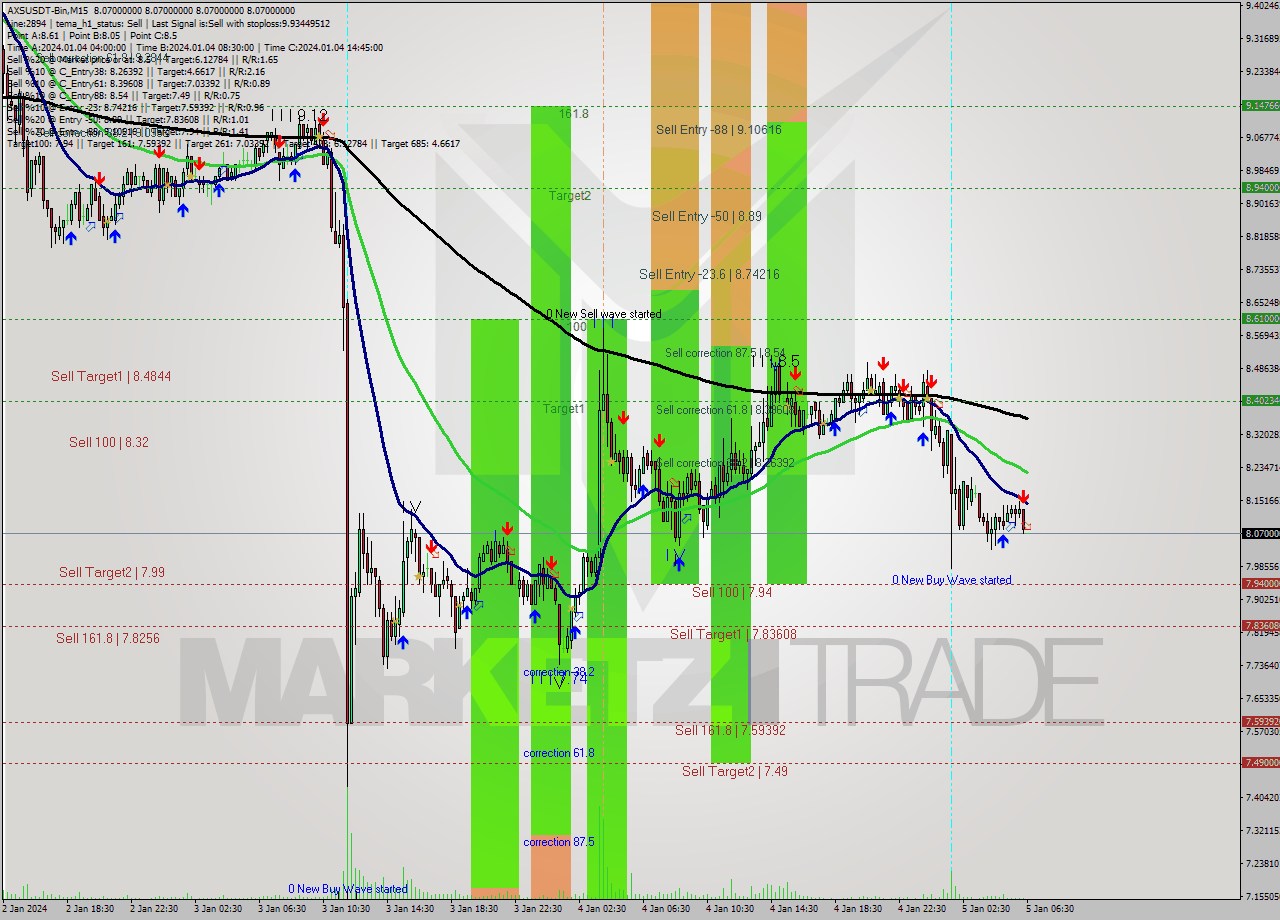The width and height of the screenshot is (1280, 920).
Task: Click the 9.14766 green price-axis tag
Action: [1260, 105]
